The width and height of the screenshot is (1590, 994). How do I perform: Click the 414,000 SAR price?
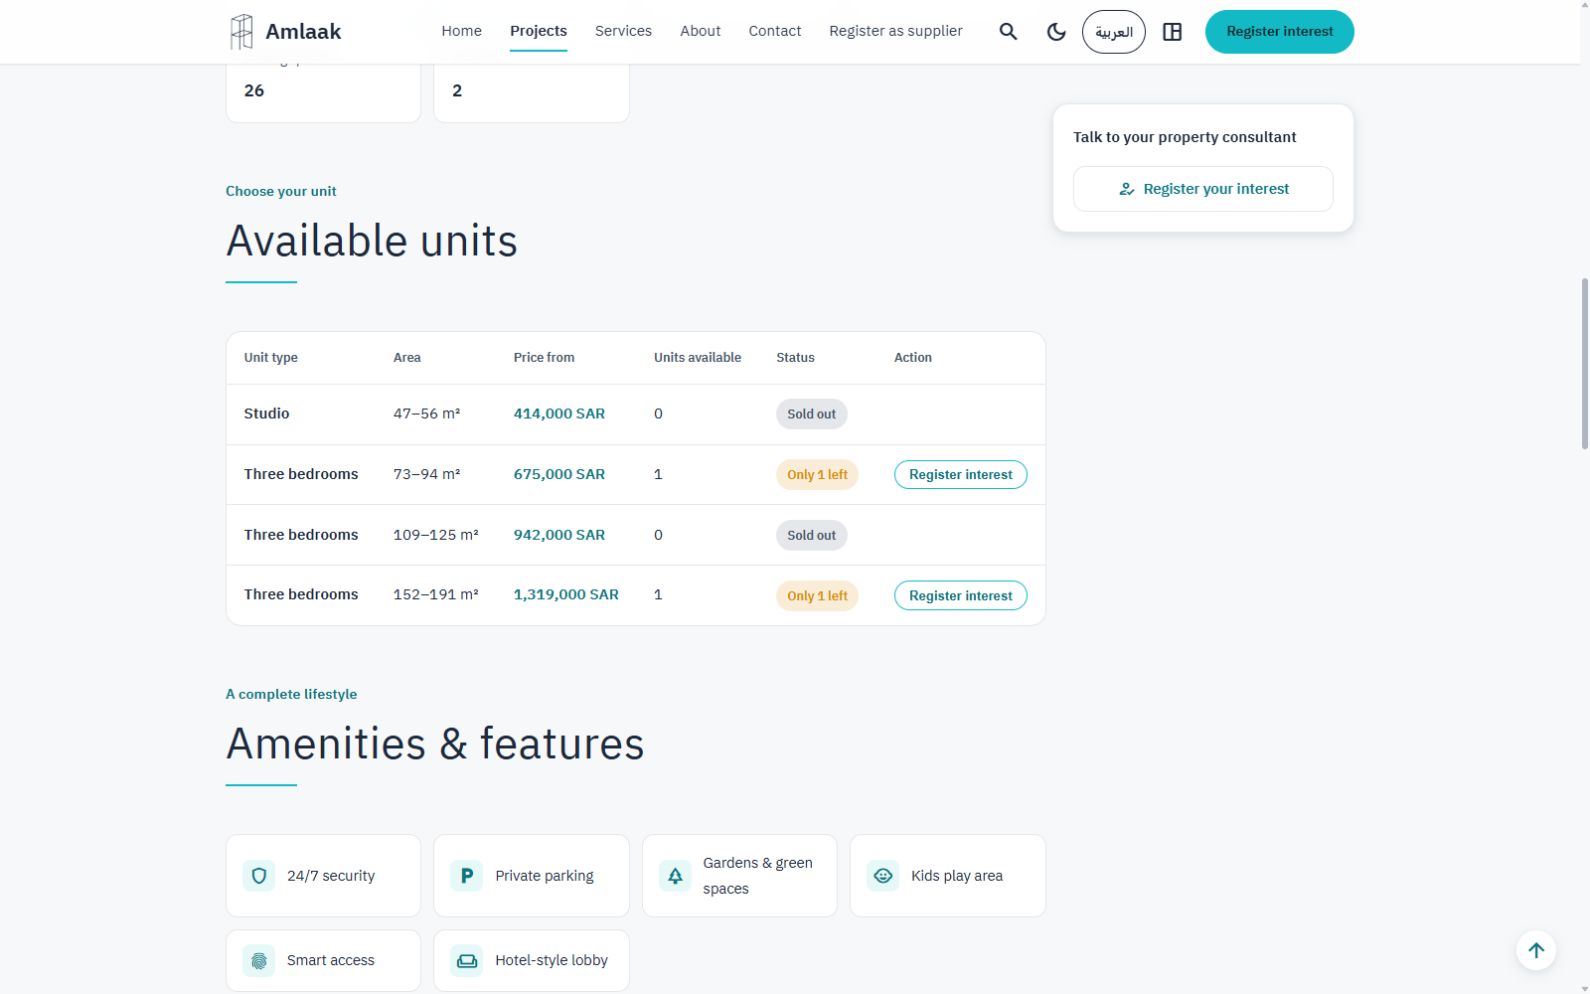click(559, 414)
